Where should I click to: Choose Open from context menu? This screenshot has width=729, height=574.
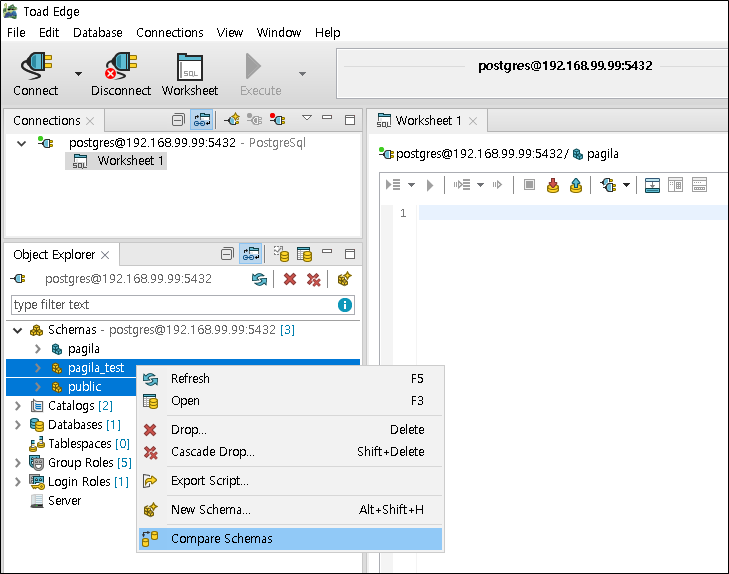(x=290, y=401)
